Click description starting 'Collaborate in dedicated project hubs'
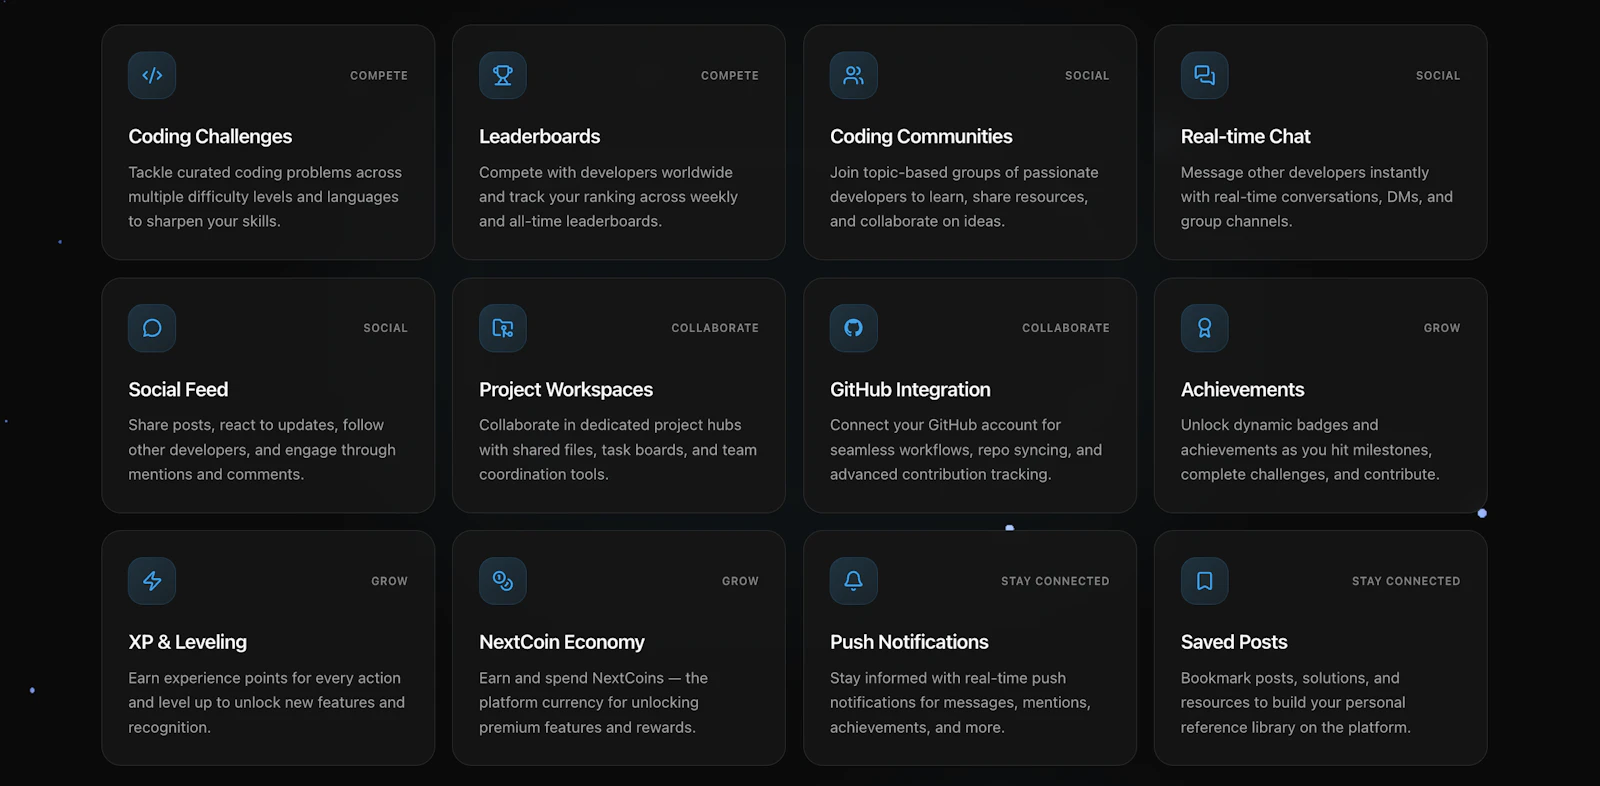The height and width of the screenshot is (786, 1600). tap(618, 450)
